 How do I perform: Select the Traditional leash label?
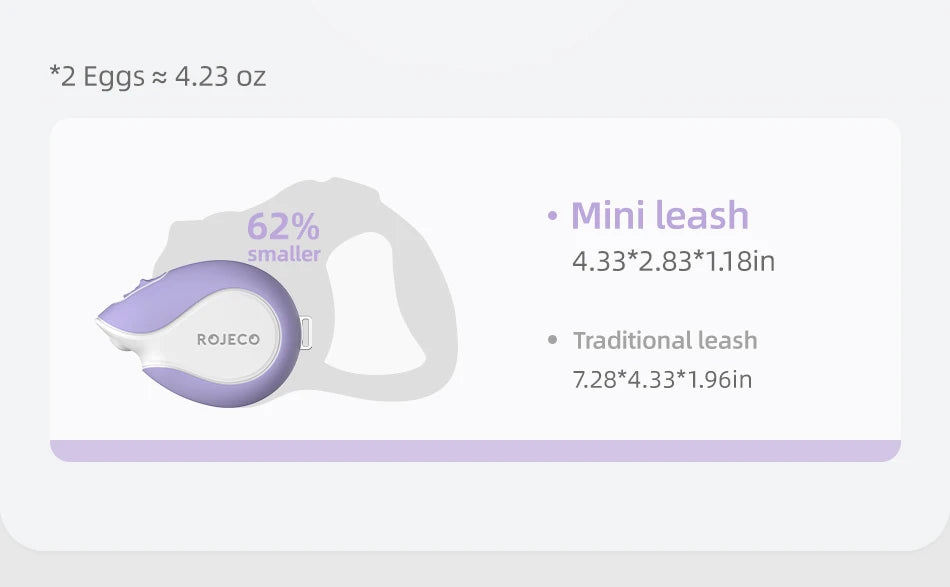pyautogui.click(x=665, y=340)
